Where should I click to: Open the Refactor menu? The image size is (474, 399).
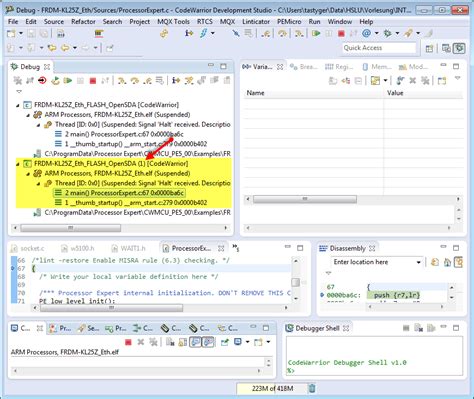83,22
